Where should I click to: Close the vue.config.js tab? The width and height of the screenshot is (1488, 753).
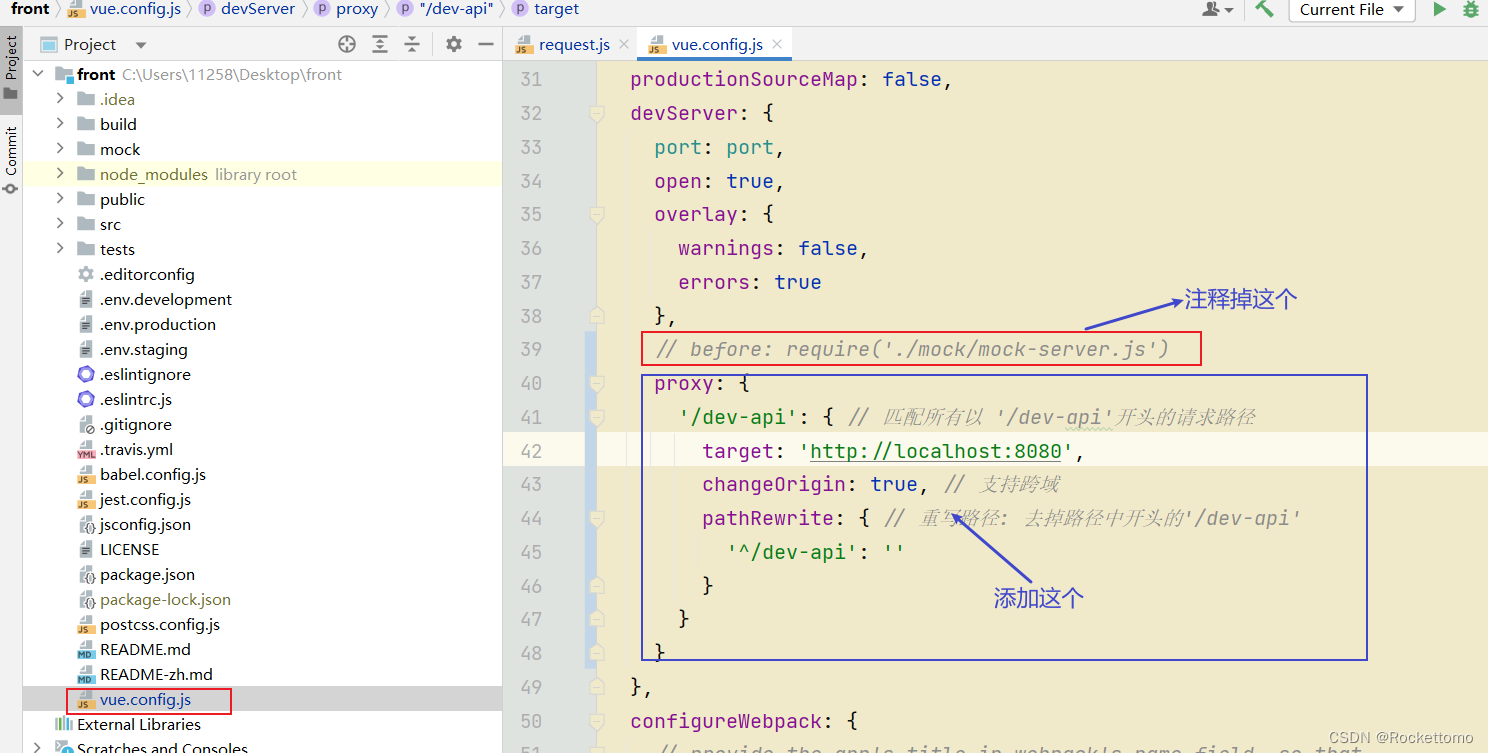tap(777, 44)
